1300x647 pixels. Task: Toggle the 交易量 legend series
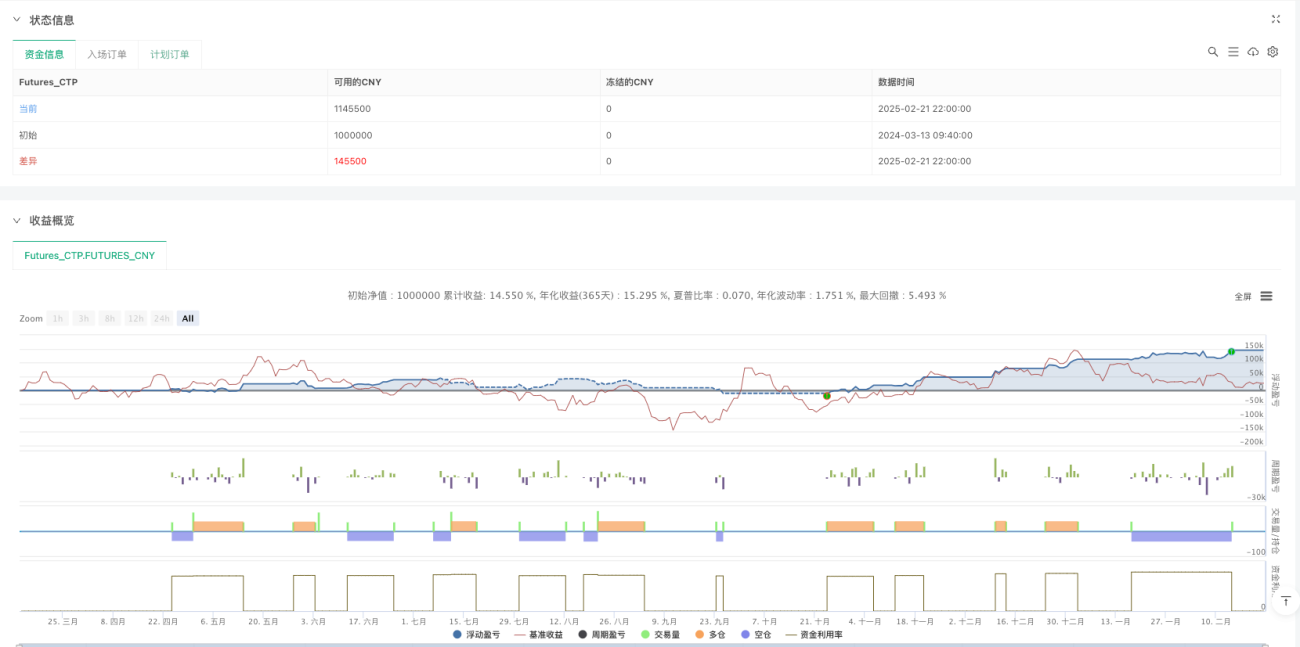661,635
